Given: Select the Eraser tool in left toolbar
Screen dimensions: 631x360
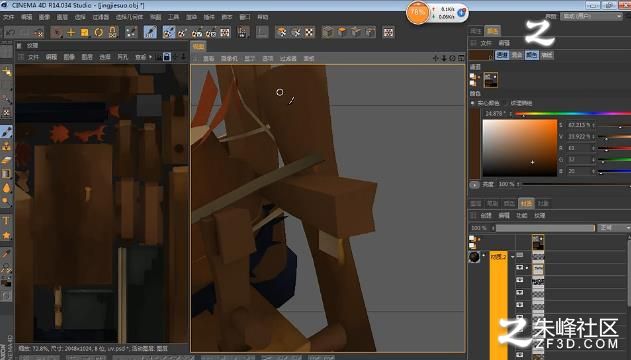Looking at the screenshot, I should (6, 160).
